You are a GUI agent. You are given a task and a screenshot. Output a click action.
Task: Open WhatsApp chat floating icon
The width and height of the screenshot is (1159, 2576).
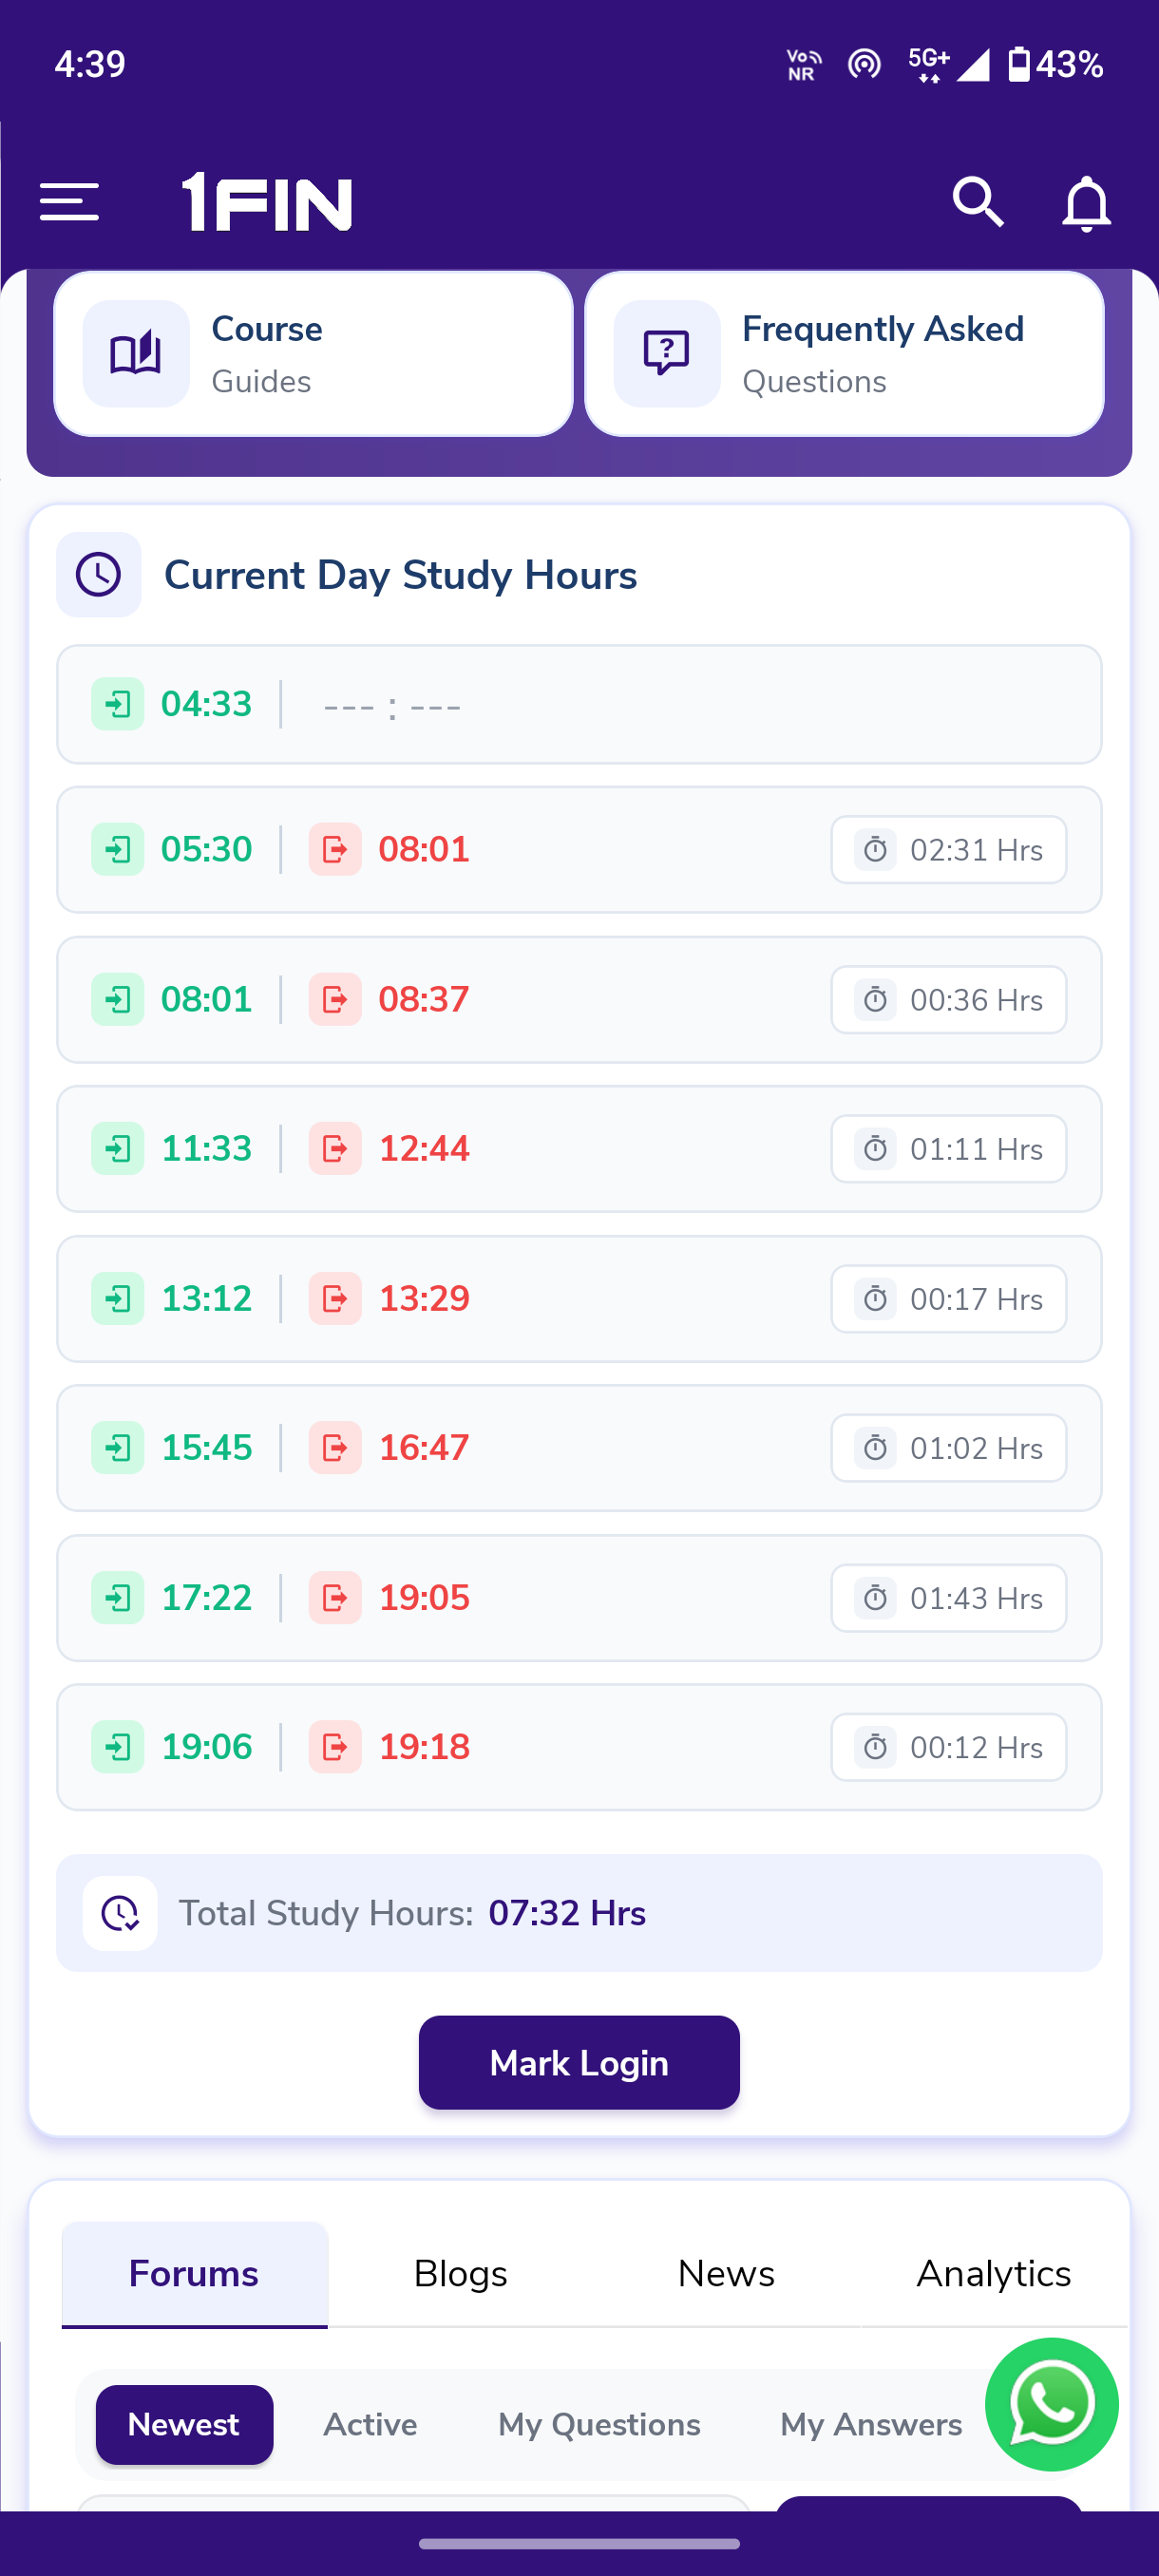coord(1051,2404)
